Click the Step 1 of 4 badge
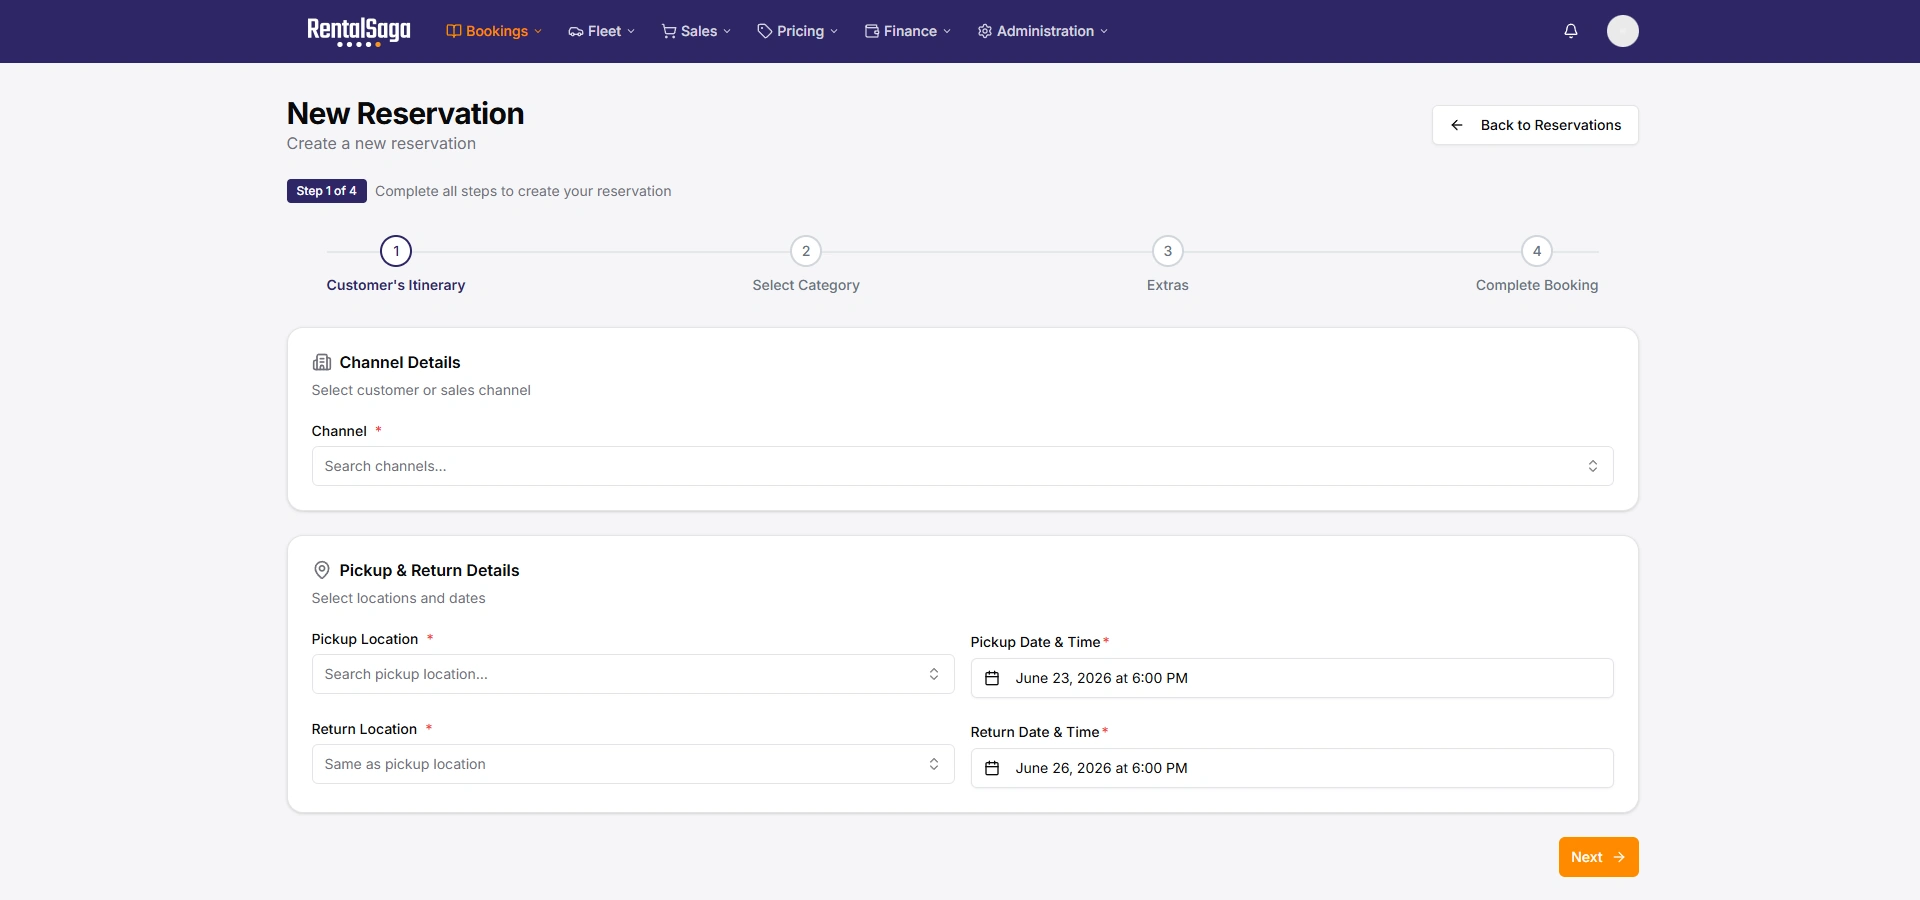This screenshot has height=900, width=1920. coord(327,191)
